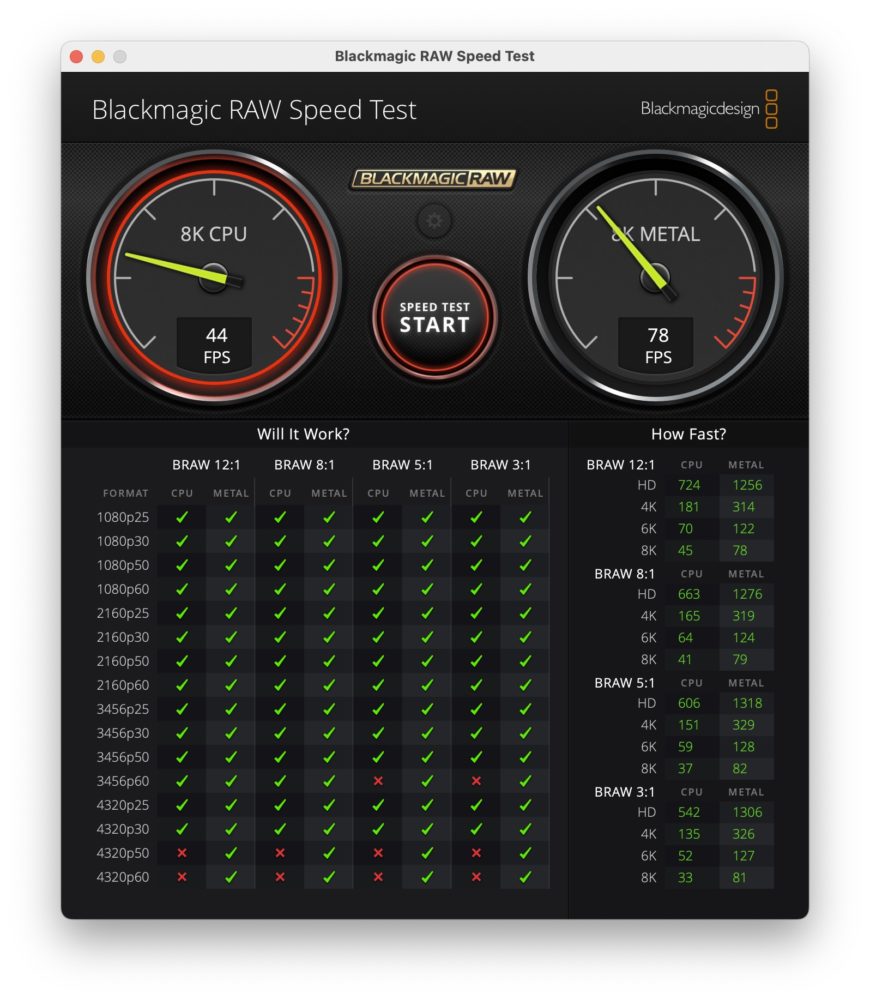Select the 1080p25 format row label
The height and width of the screenshot is (1000, 870).
click(122, 517)
